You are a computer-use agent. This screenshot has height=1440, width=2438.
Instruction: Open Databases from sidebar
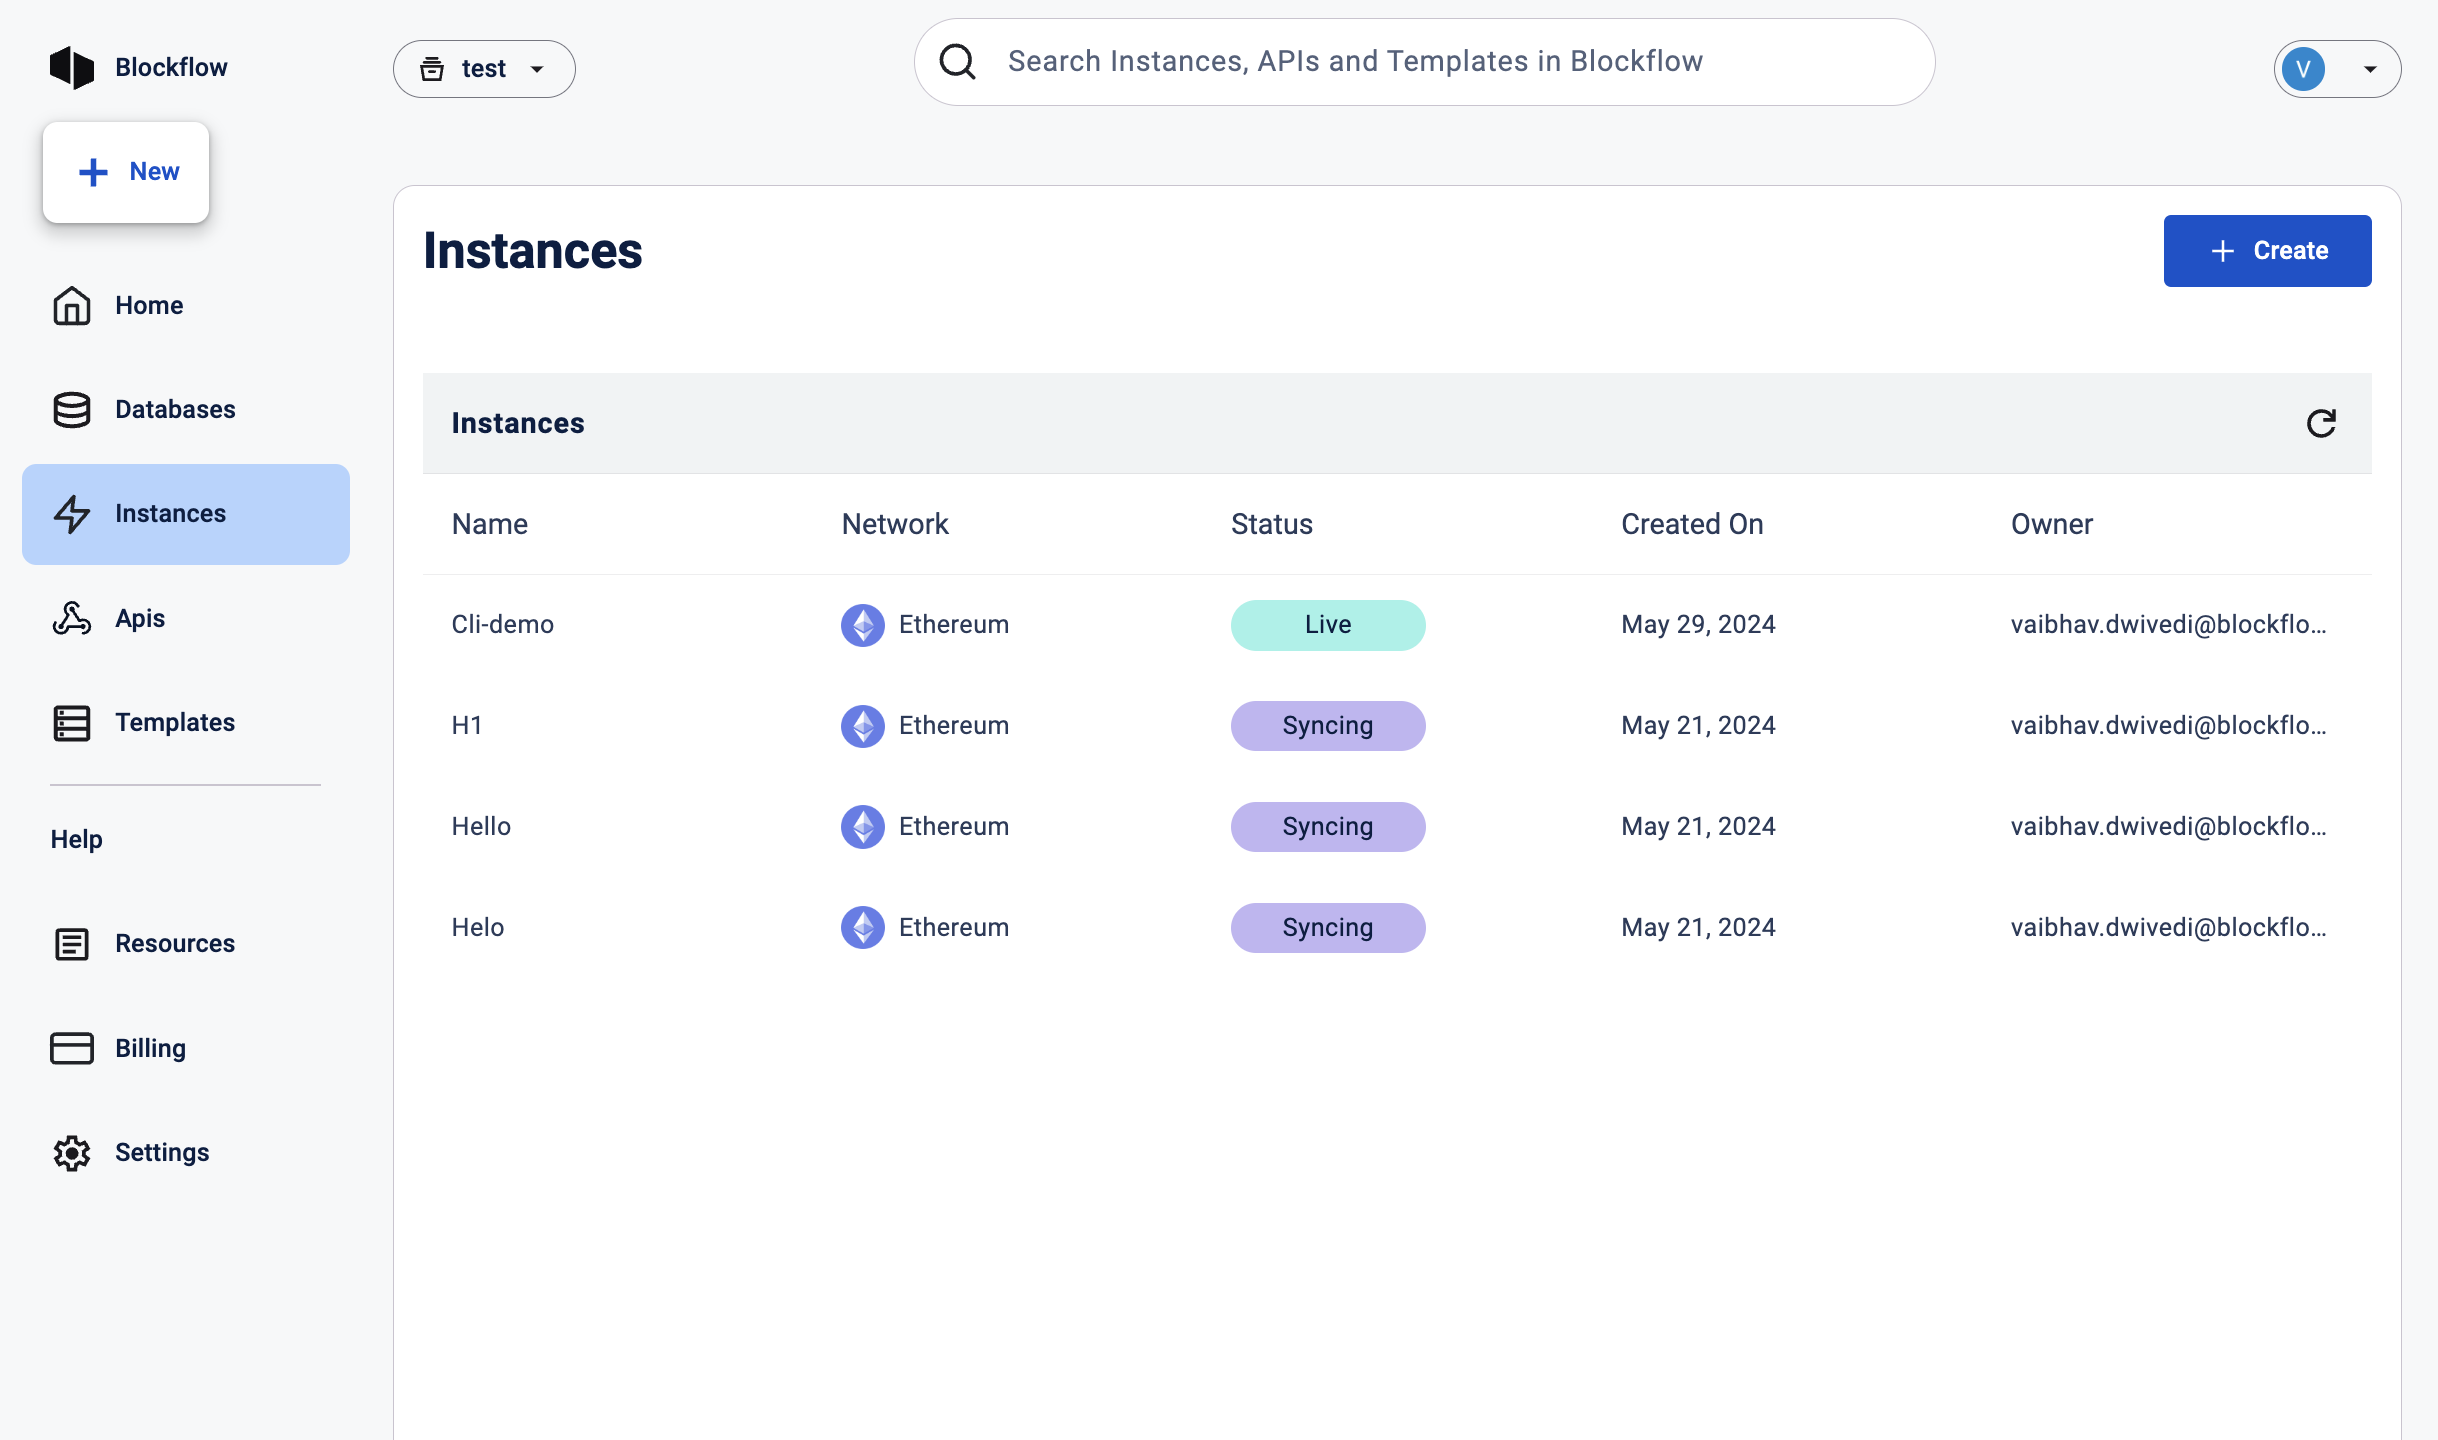tap(174, 410)
